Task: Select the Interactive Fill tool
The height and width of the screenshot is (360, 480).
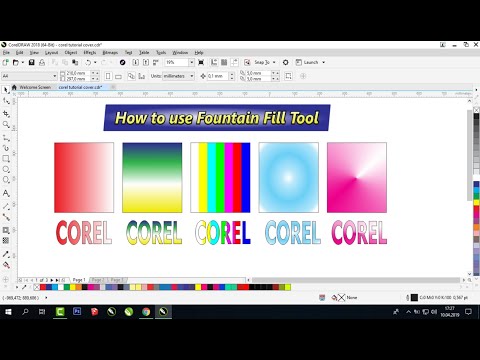Action: tap(6, 265)
